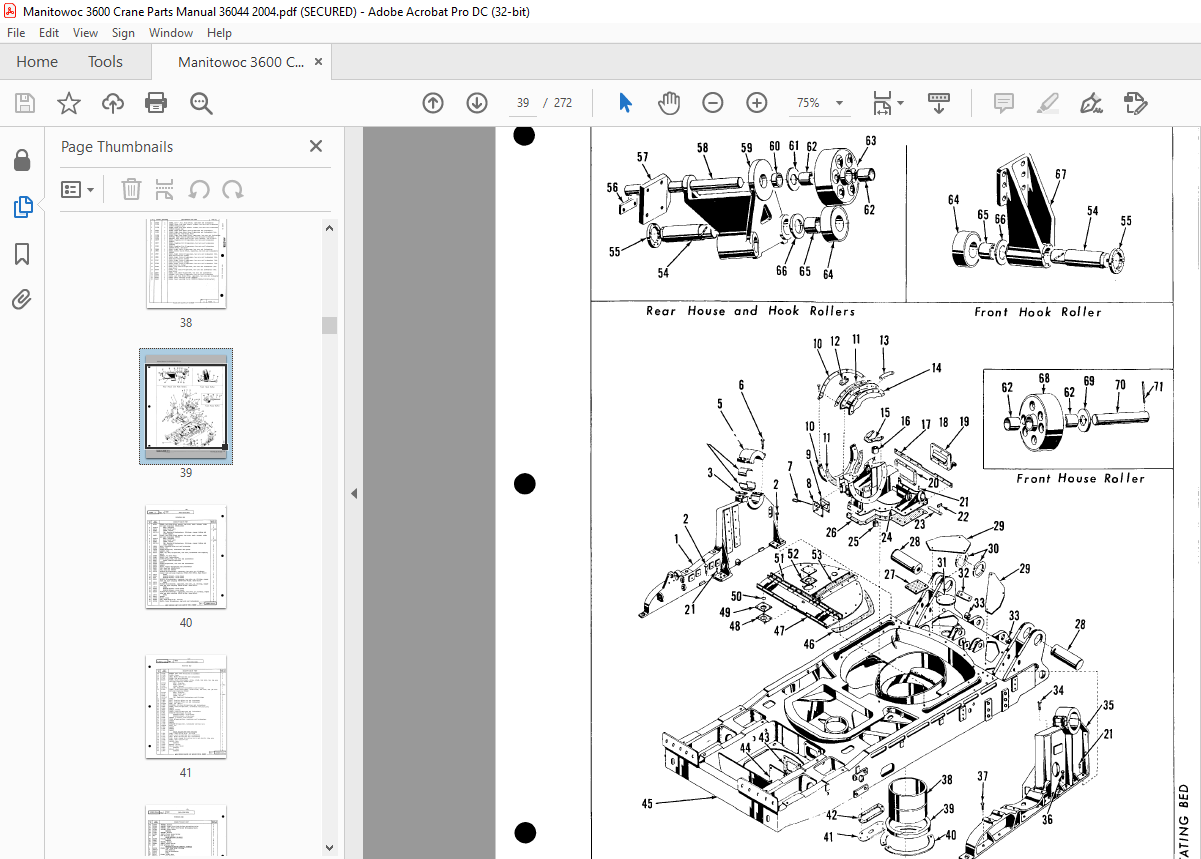The image size is (1201, 859).
Task: Select the page 41 thumbnail
Action: pyautogui.click(x=186, y=707)
